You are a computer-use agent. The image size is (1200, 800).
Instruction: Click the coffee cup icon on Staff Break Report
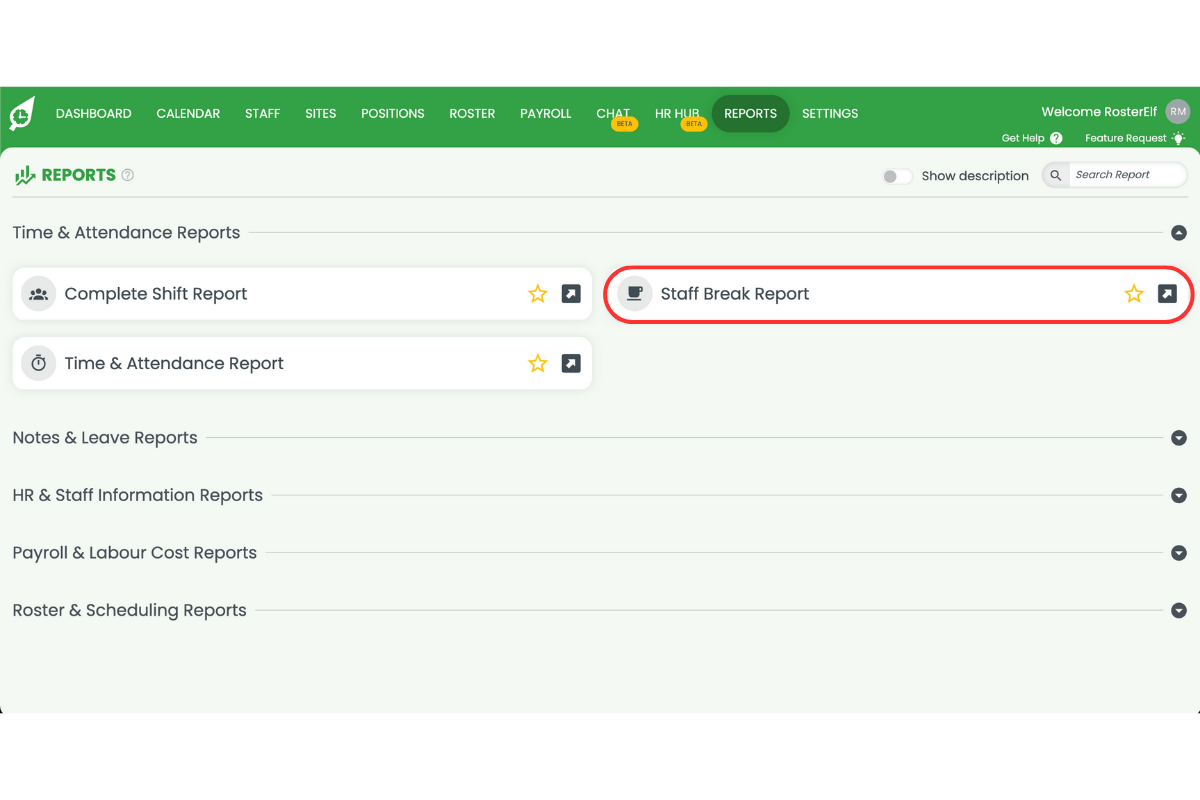[634, 293]
